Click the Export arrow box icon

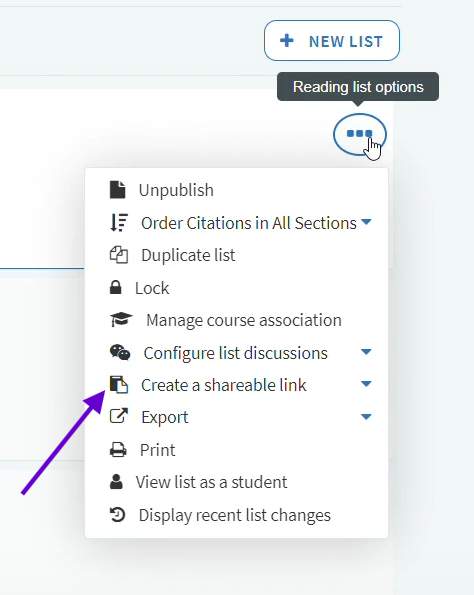119,416
